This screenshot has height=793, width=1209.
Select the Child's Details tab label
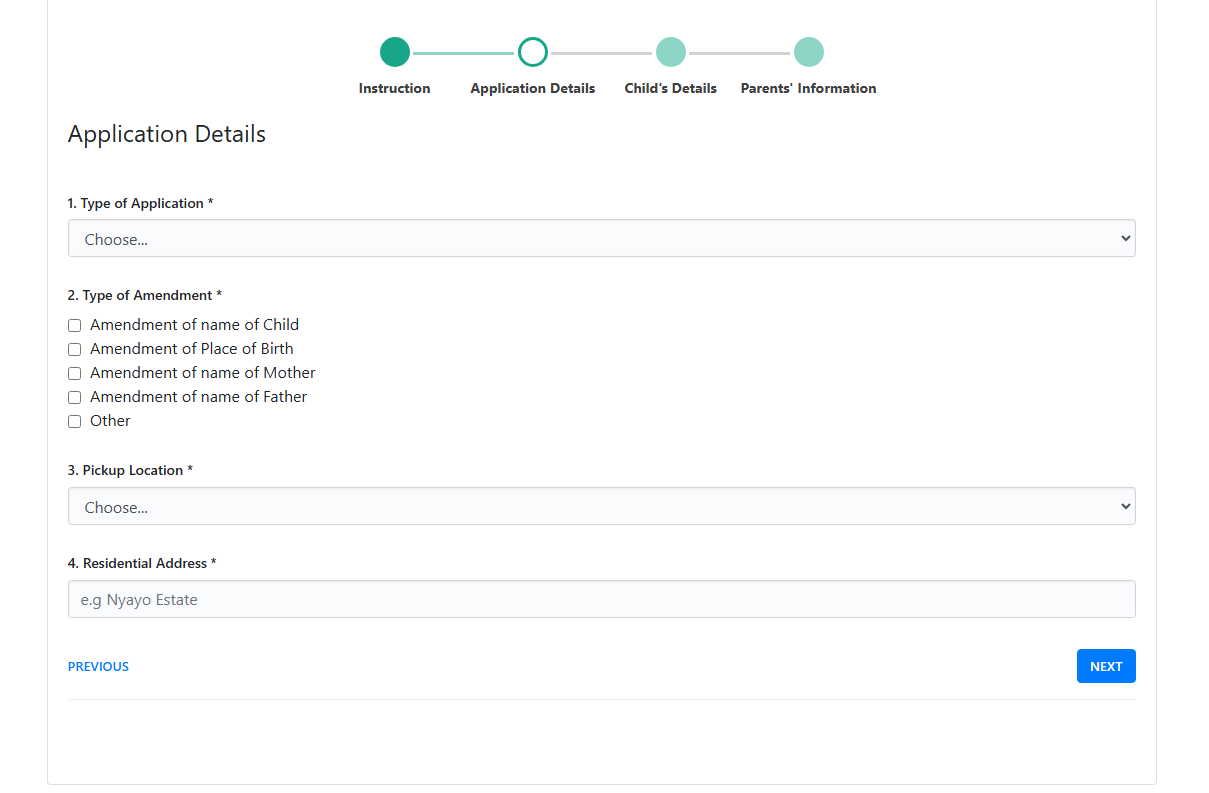670,88
